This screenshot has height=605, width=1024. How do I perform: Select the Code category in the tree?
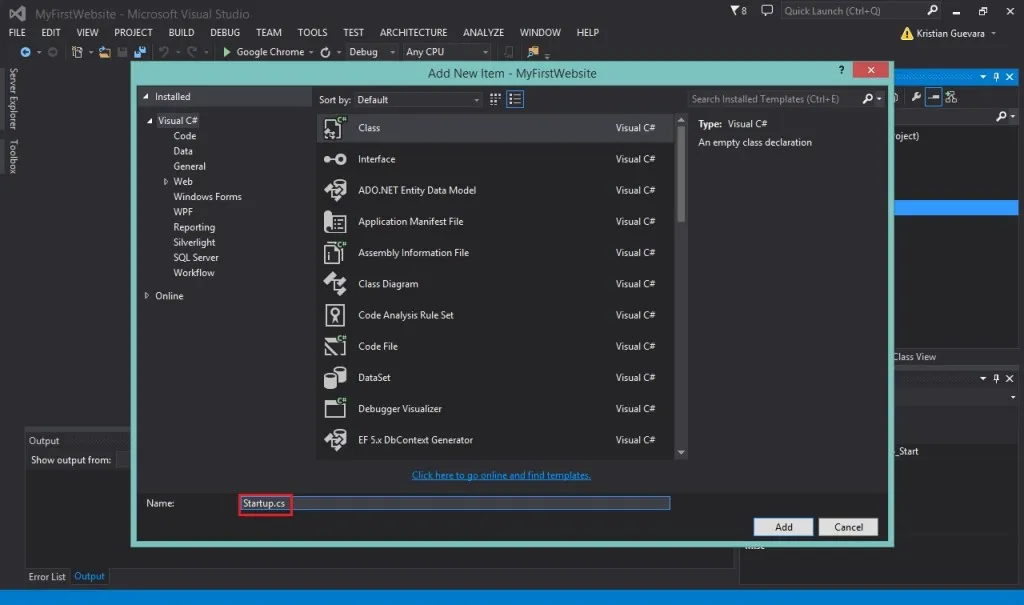pos(185,136)
